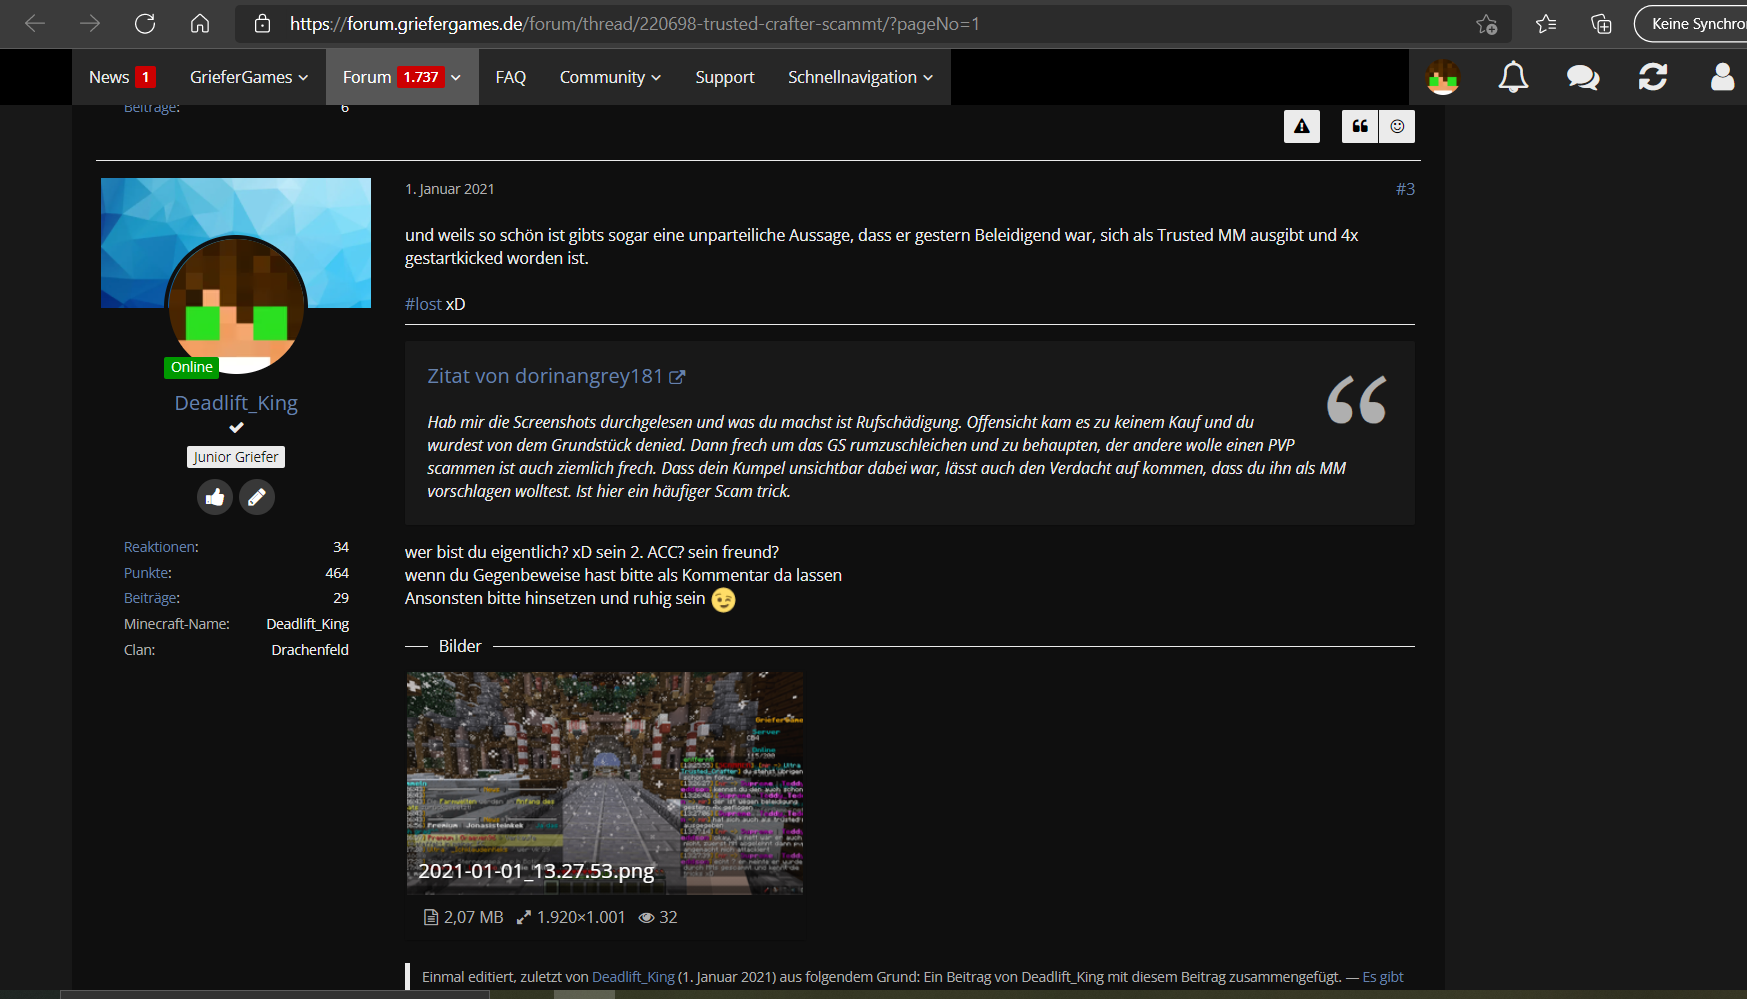Expand the GrieferGames dropdown menu
Image resolution: width=1747 pixels, height=999 pixels.
[x=249, y=77]
